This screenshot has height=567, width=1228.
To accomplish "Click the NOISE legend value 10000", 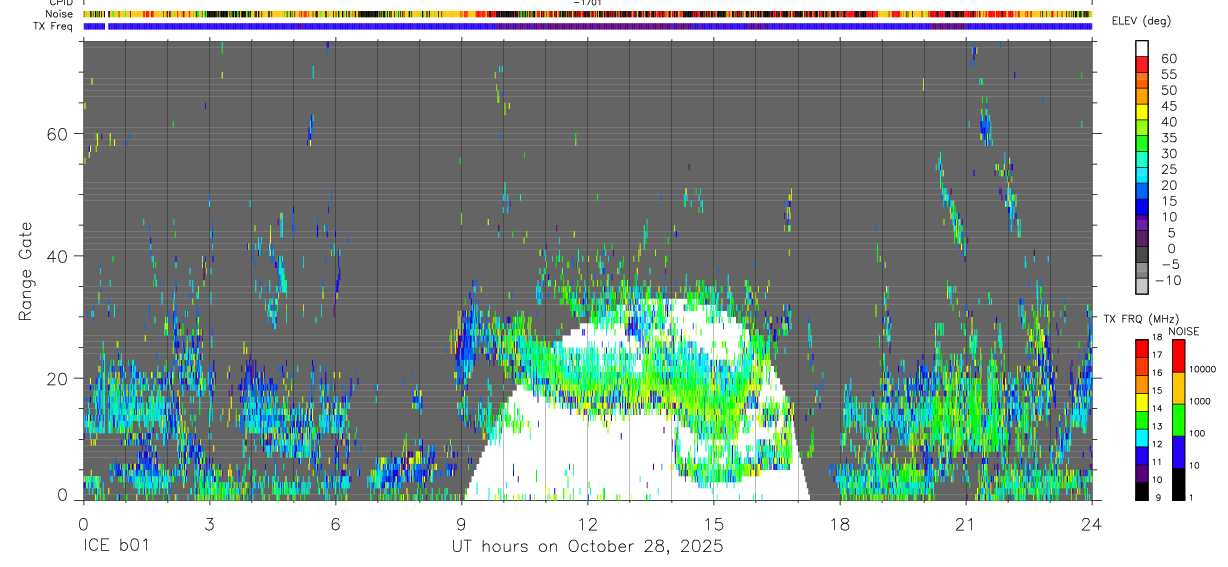I will [x=1204, y=369].
